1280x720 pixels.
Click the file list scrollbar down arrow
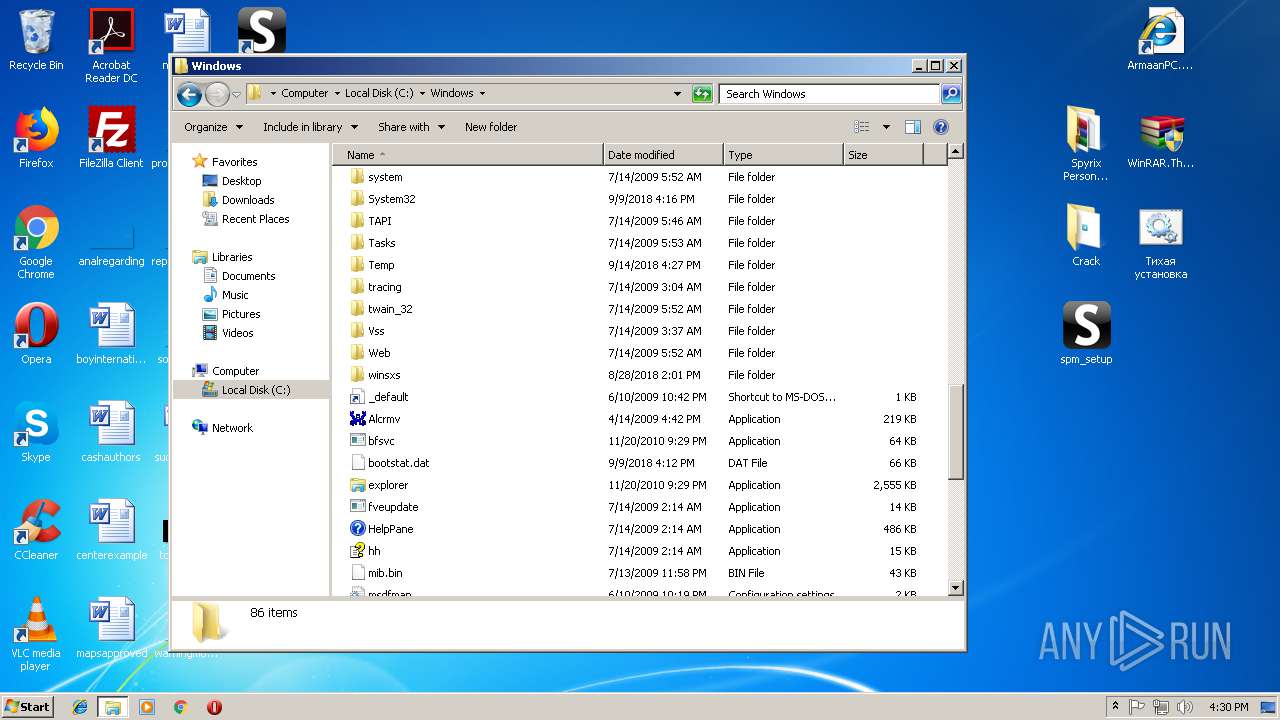[x=955, y=588]
